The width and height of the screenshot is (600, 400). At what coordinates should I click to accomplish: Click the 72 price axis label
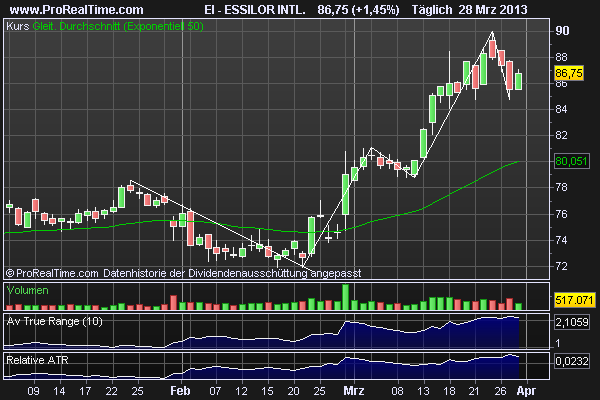coord(561,266)
